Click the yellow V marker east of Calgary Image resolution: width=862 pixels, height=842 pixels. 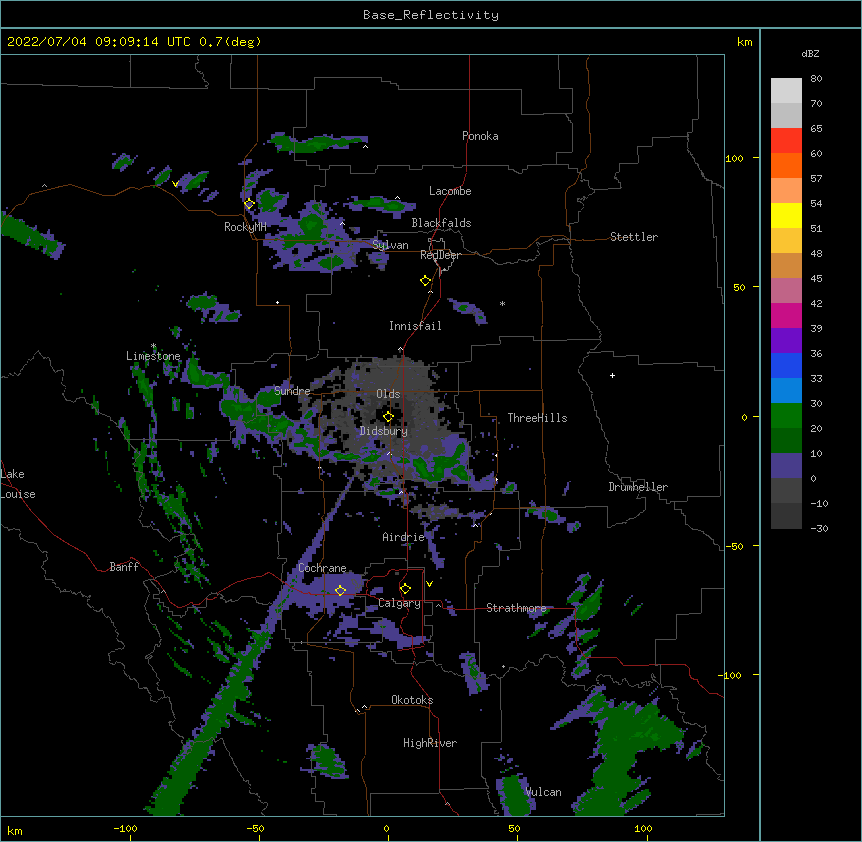pyautogui.click(x=429, y=584)
